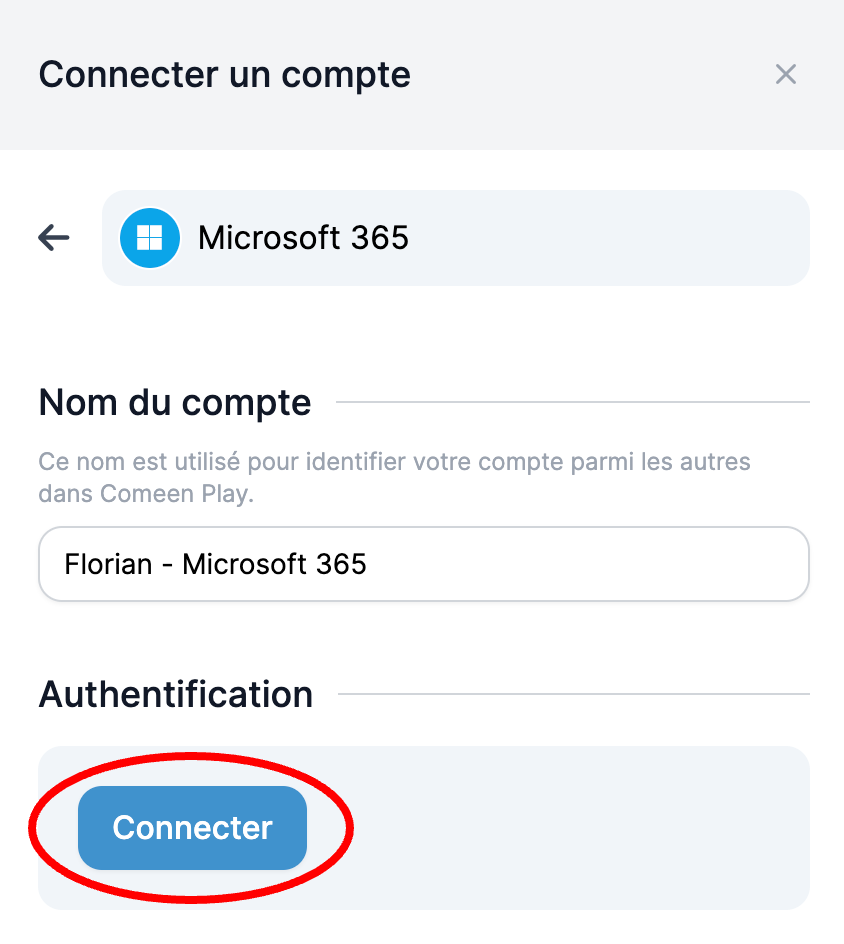Screen dimensions: 844x944
Task: Click the Connecter un compte title
Action: (x=225, y=75)
